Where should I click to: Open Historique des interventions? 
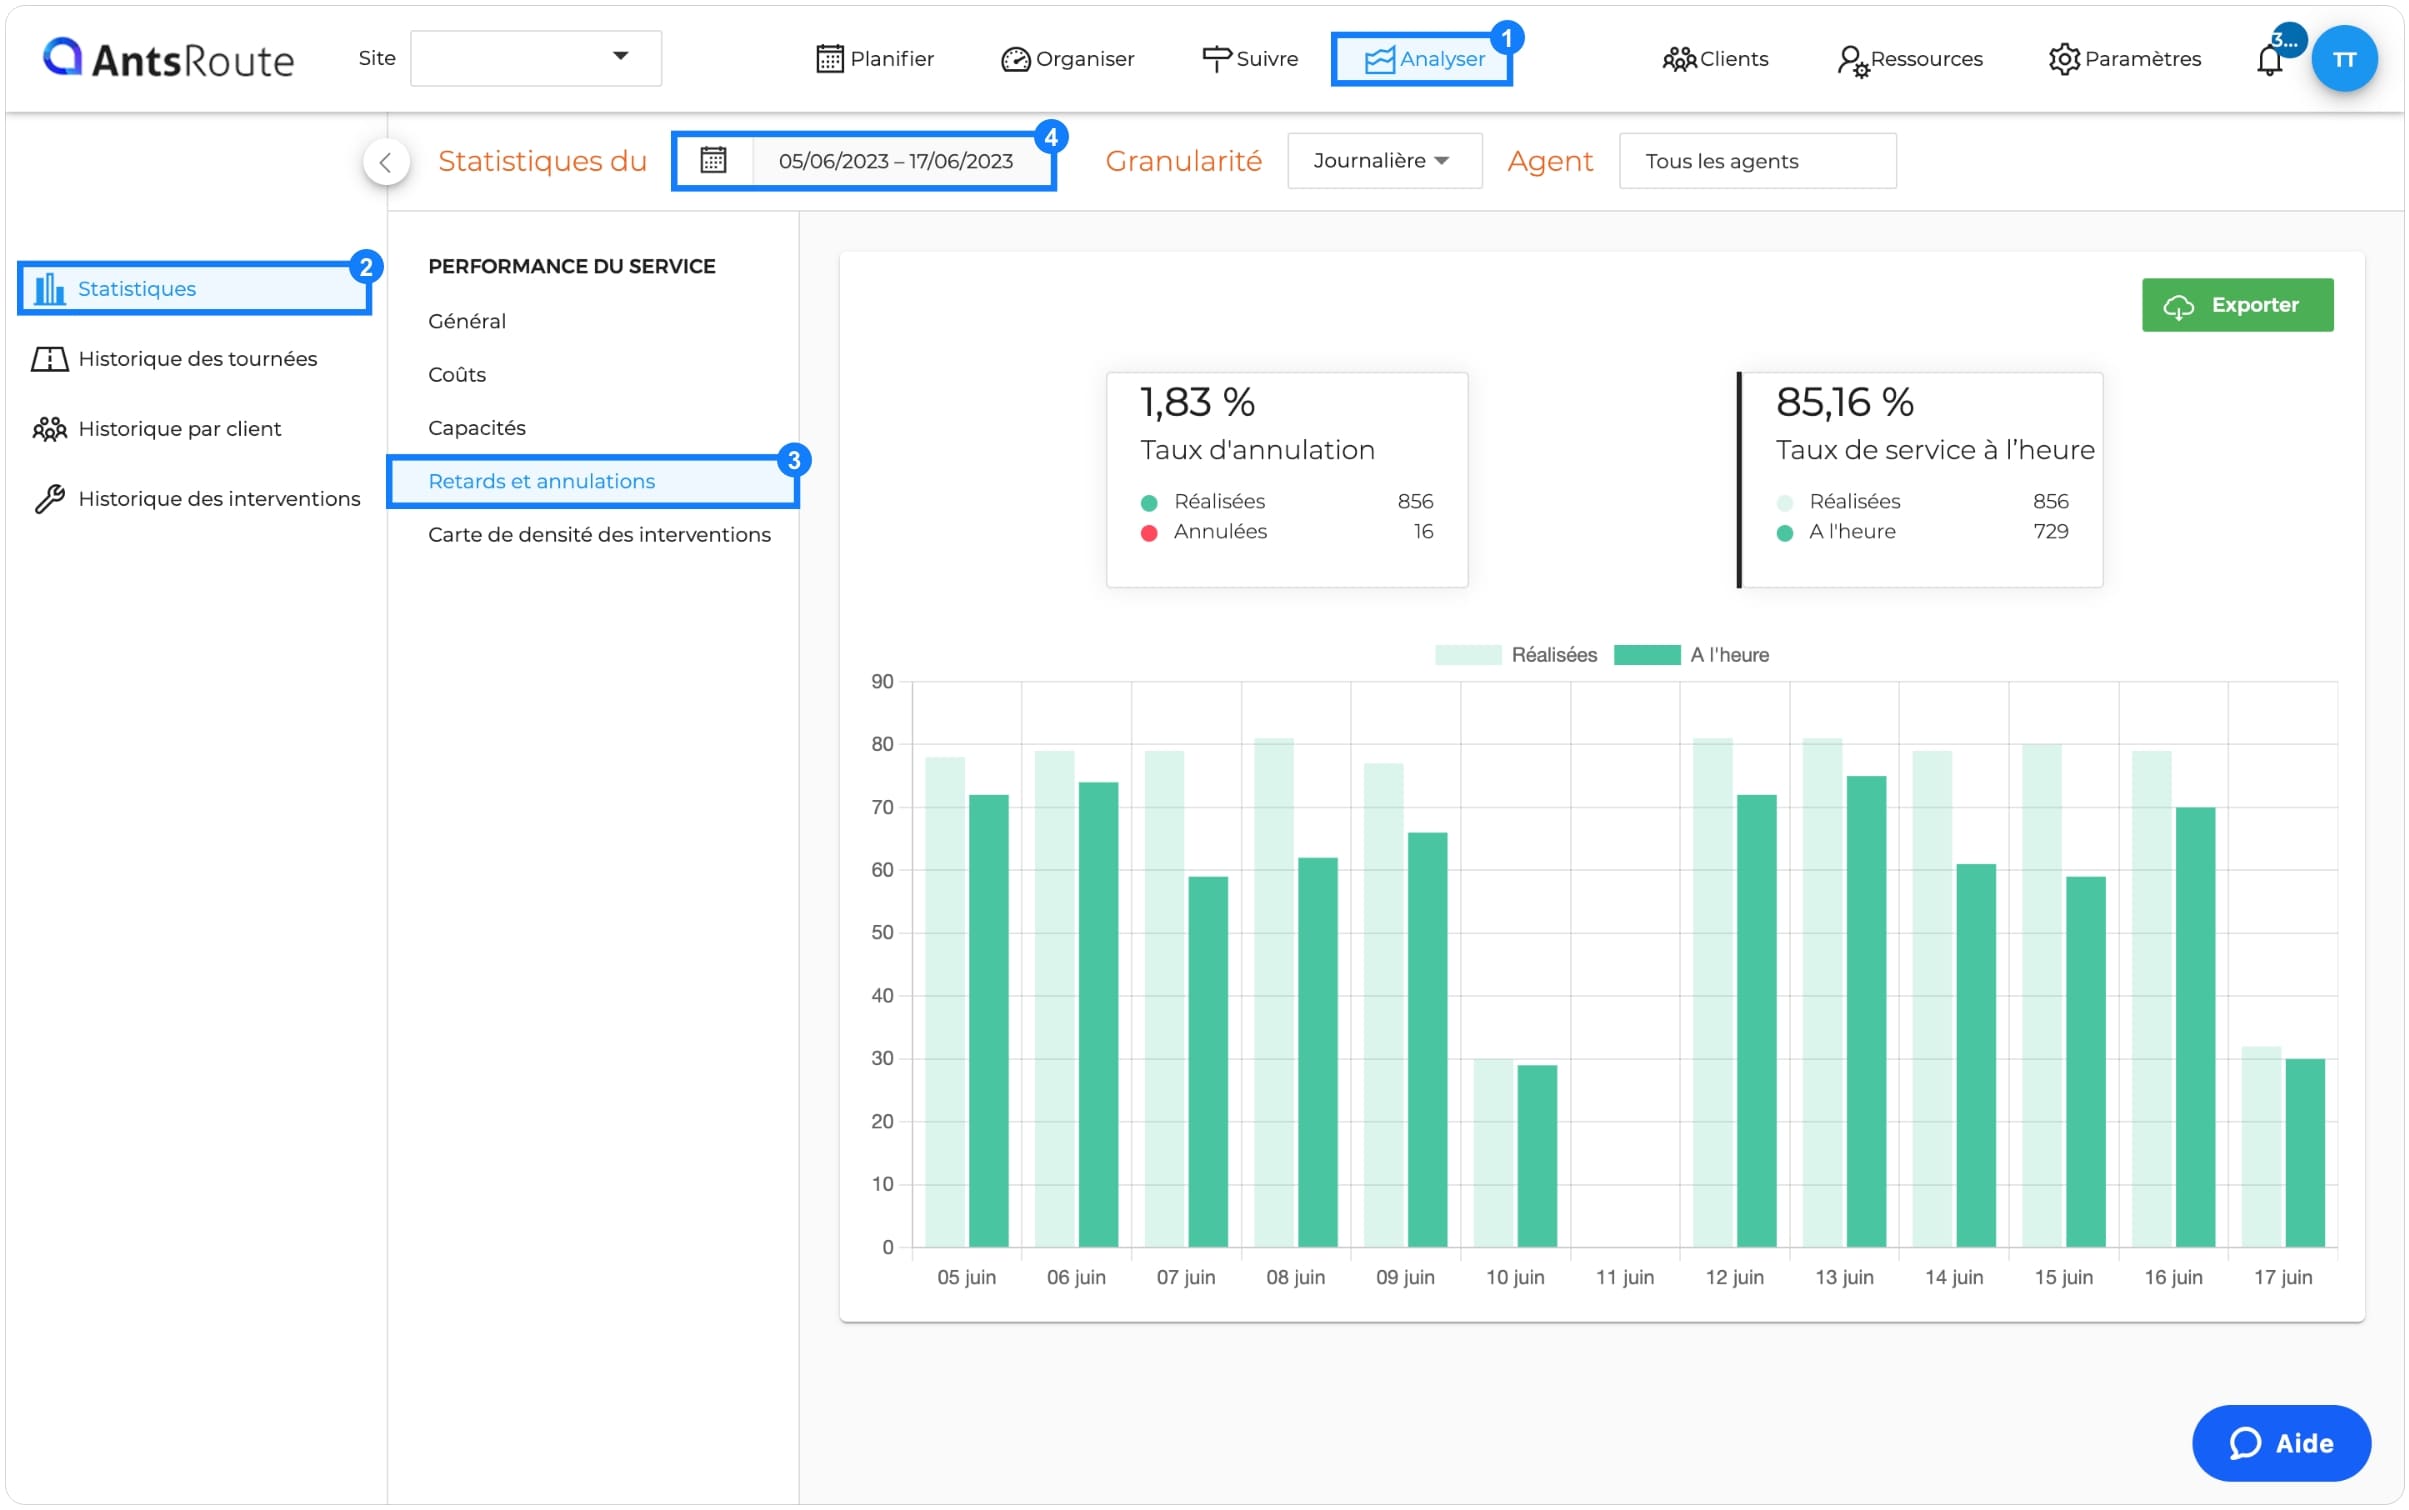(x=196, y=499)
